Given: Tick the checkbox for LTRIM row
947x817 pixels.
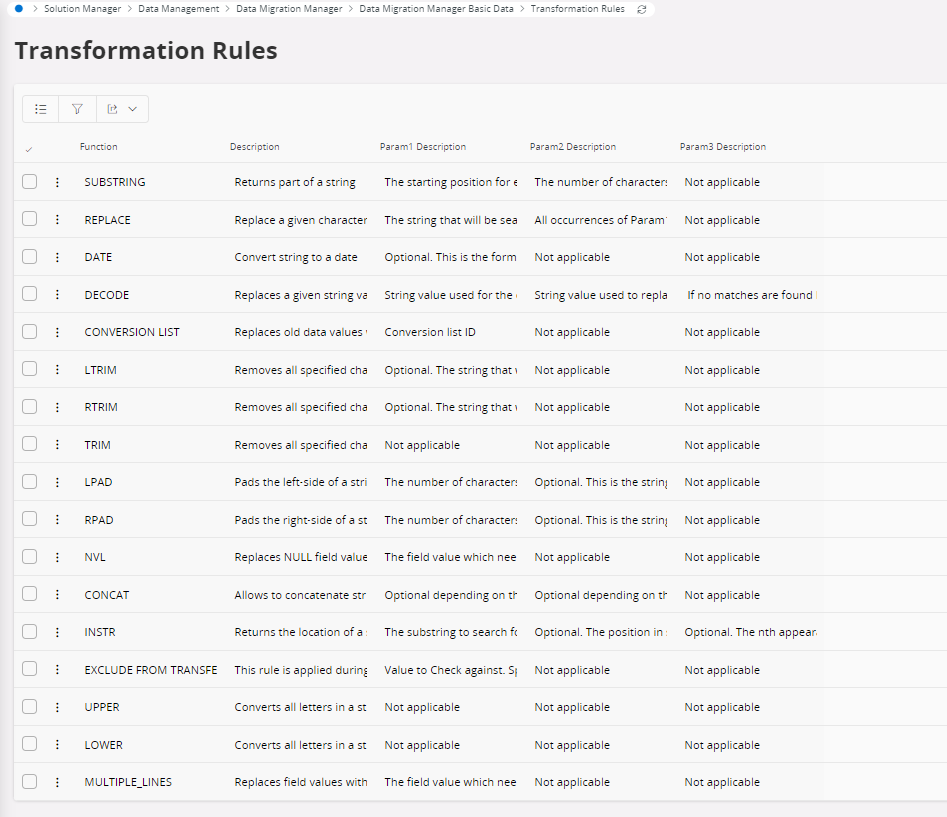Looking at the screenshot, I should [x=30, y=369].
